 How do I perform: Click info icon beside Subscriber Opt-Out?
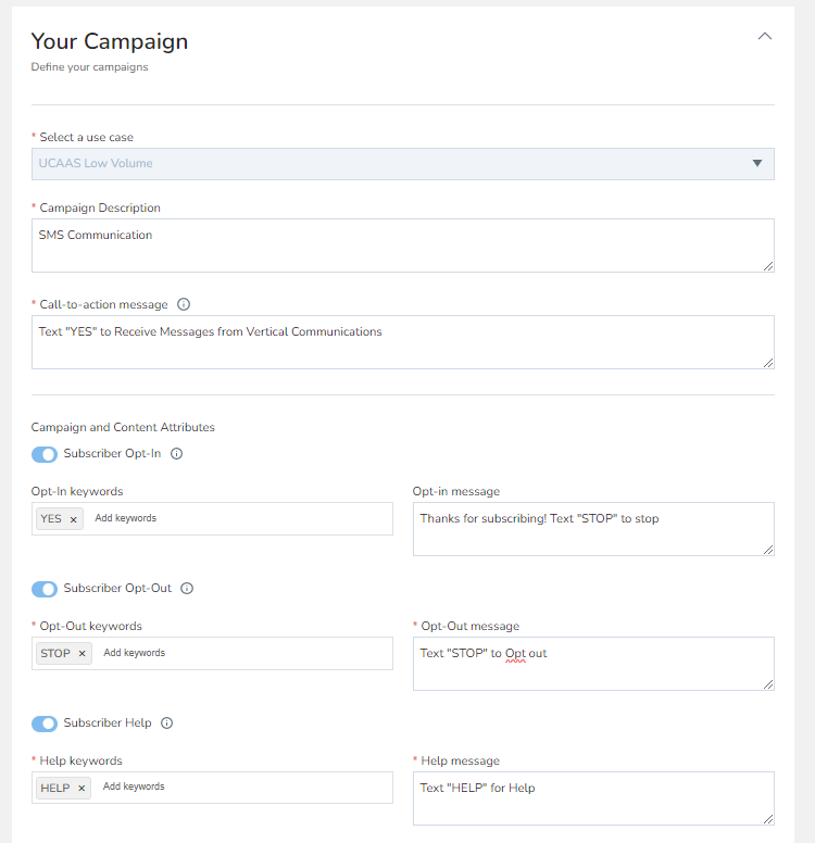tap(186, 588)
